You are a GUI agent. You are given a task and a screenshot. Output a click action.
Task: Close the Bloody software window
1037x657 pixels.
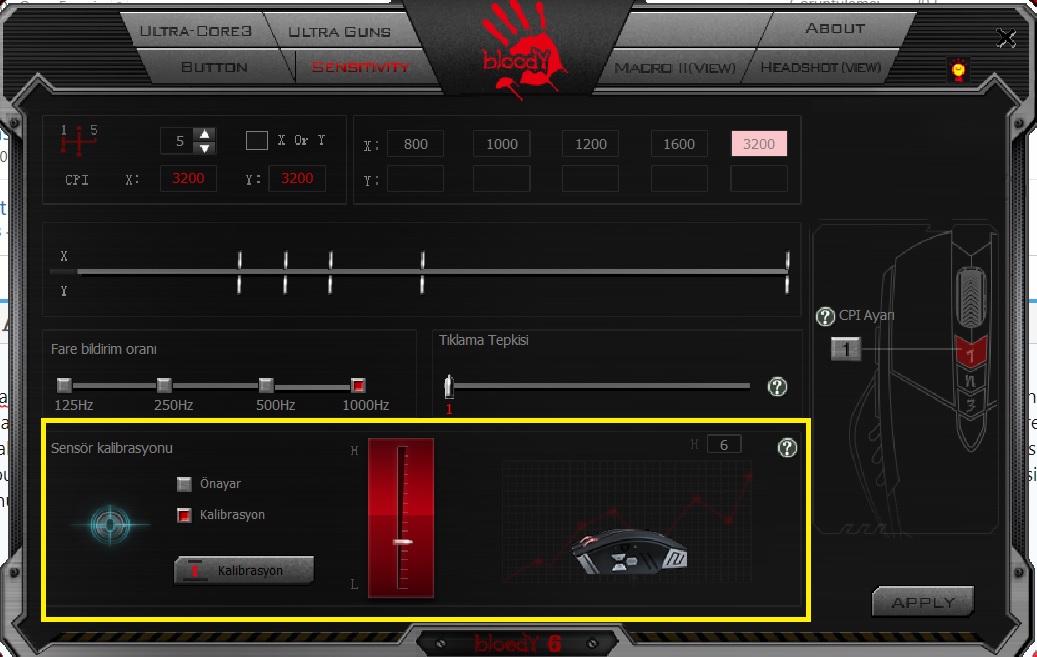(1006, 38)
